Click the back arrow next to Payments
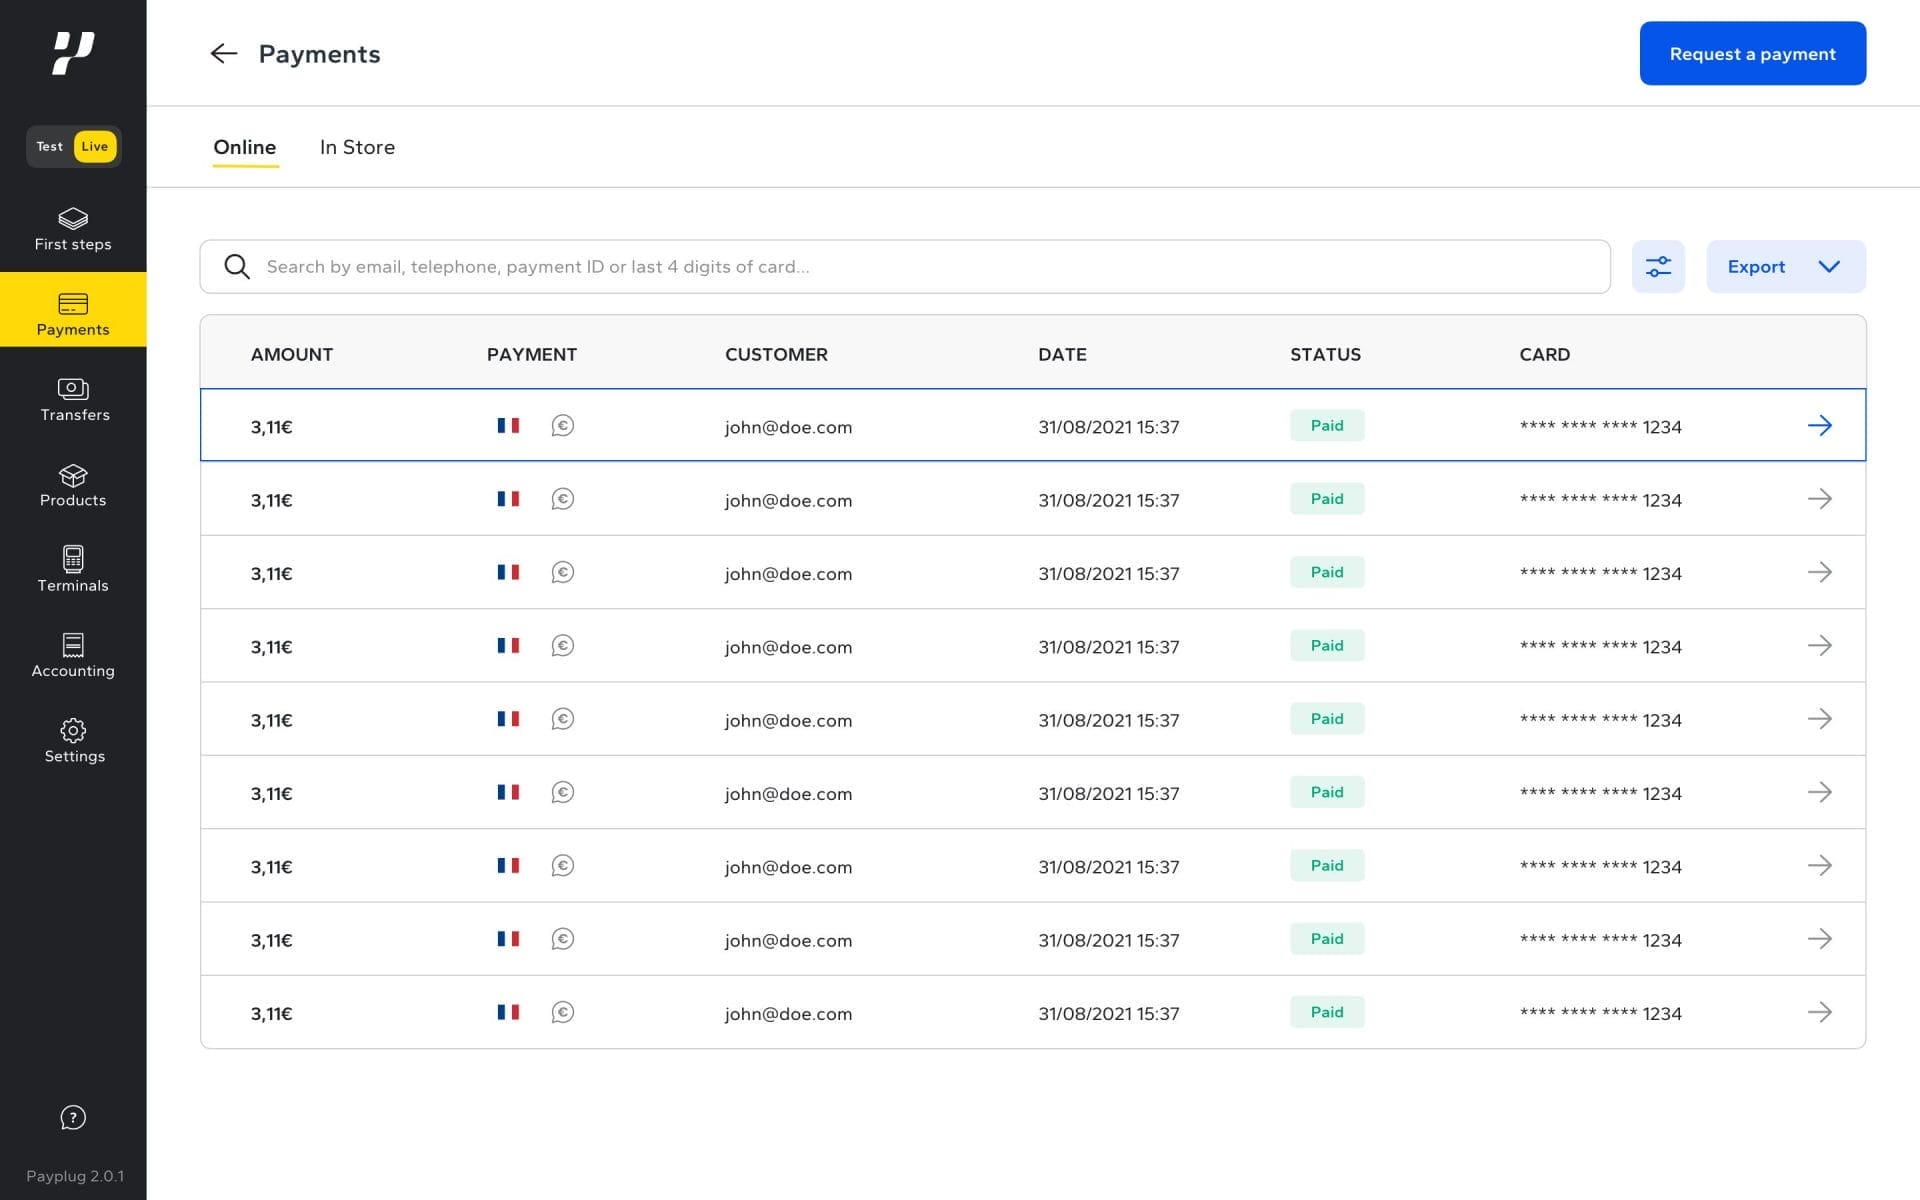This screenshot has height=1200, width=1920. (223, 54)
